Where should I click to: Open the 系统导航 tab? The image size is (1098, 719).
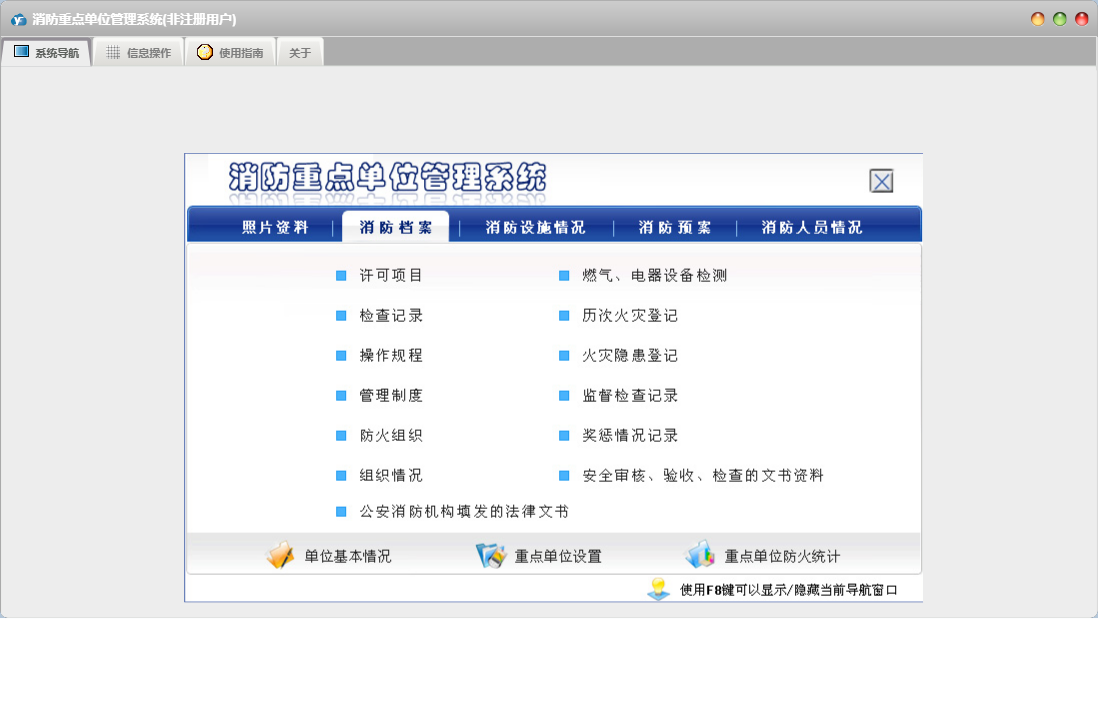point(46,53)
